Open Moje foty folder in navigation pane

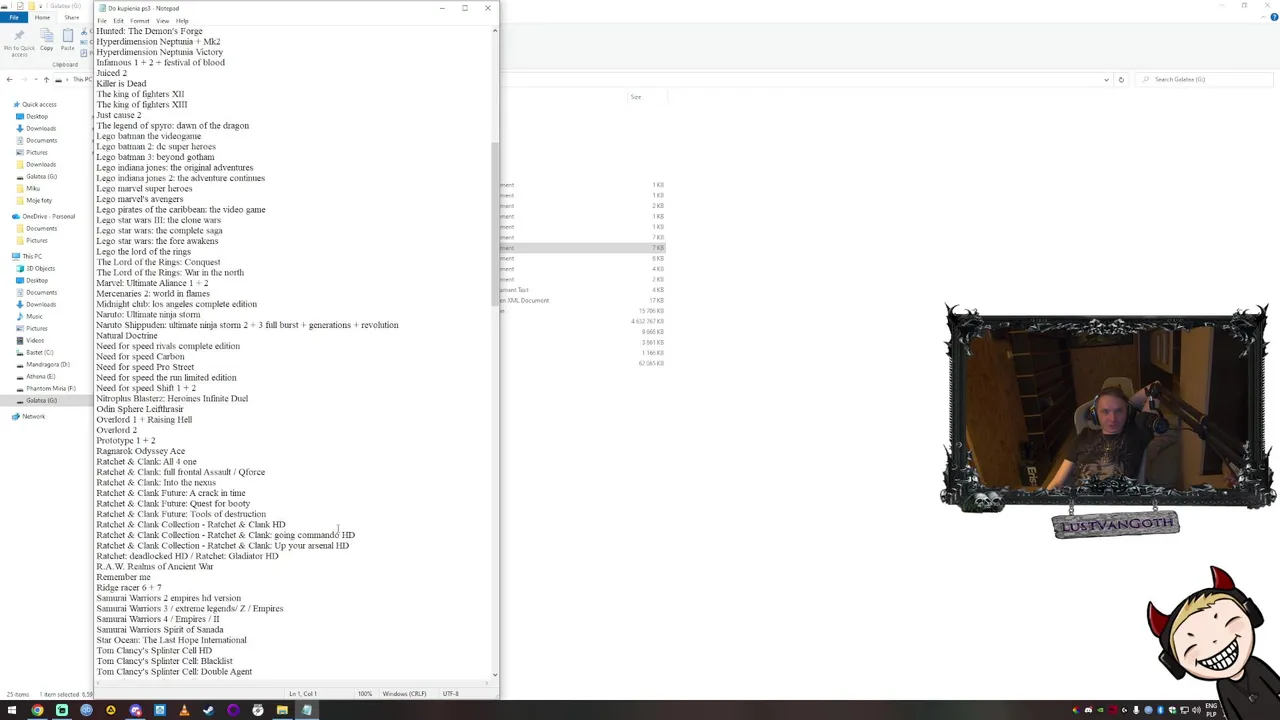pyautogui.click(x=39, y=200)
